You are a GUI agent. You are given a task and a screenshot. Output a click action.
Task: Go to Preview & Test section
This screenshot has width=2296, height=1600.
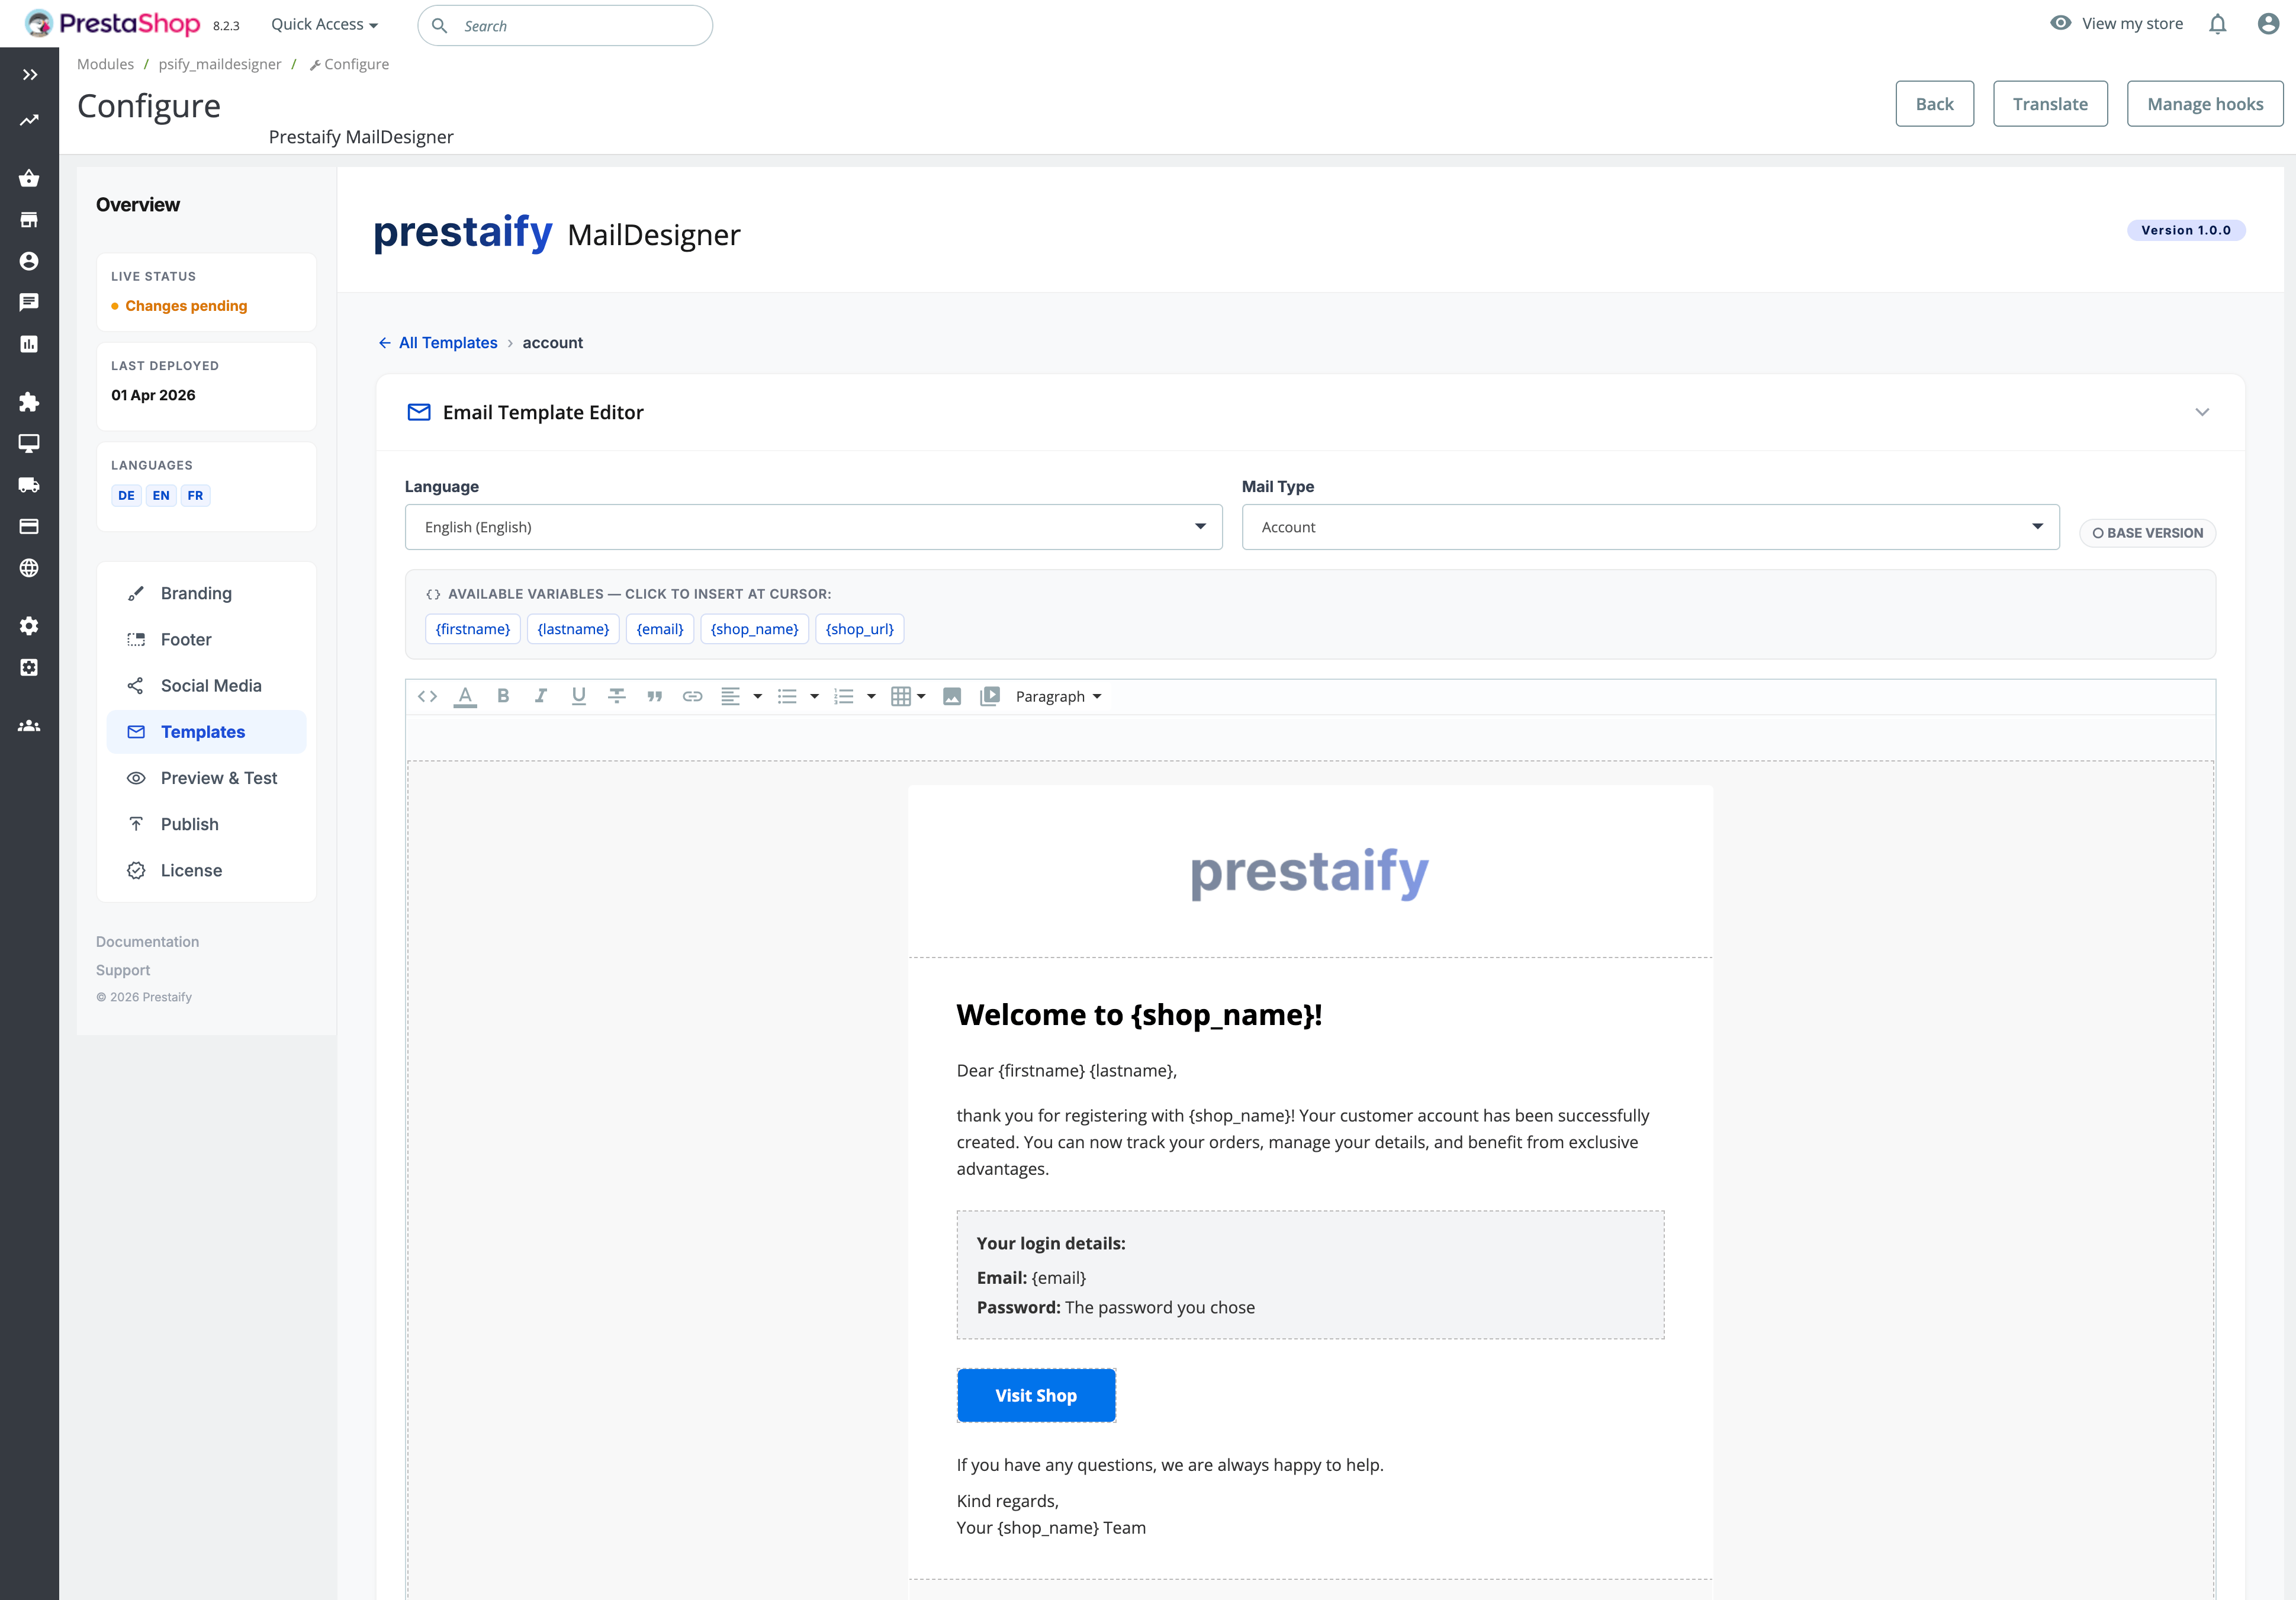[218, 778]
